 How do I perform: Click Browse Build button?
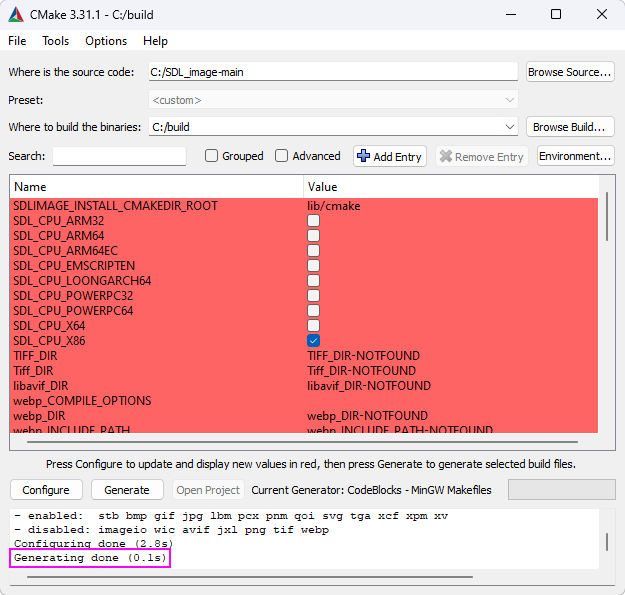click(x=570, y=127)
